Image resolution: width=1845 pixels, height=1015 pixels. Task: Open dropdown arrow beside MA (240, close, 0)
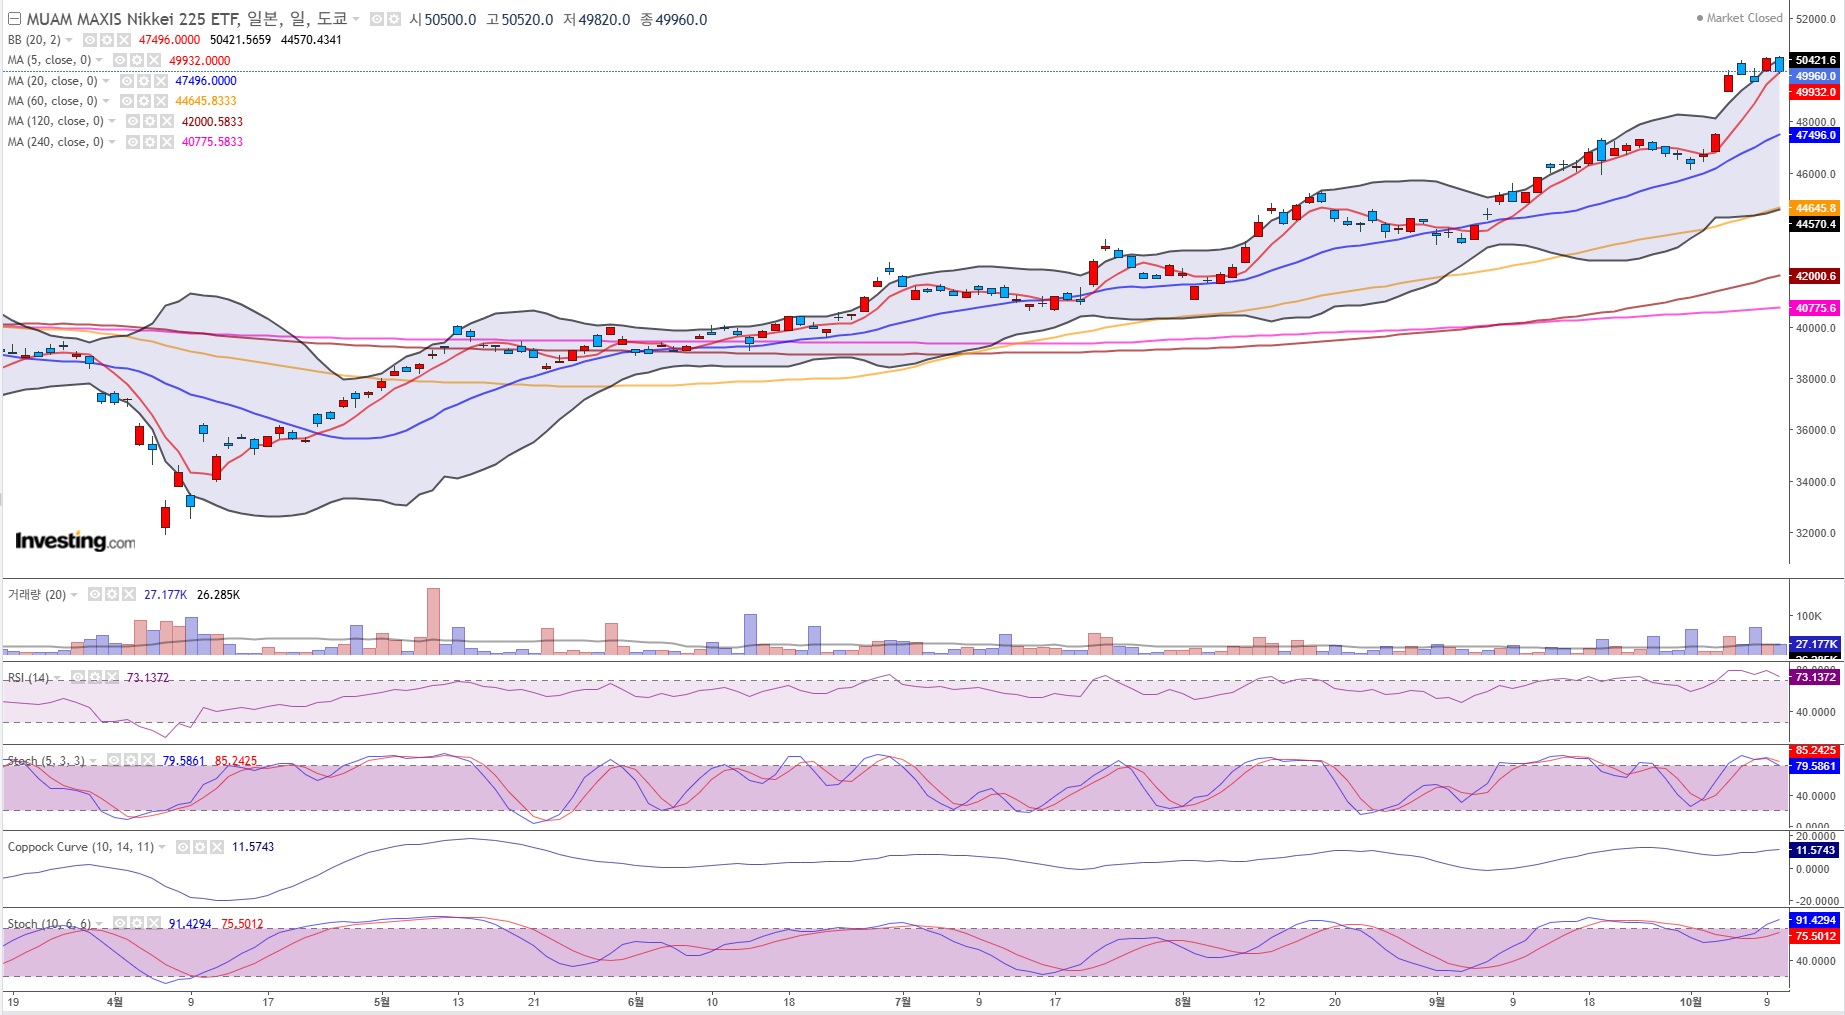tap(111, 142)
